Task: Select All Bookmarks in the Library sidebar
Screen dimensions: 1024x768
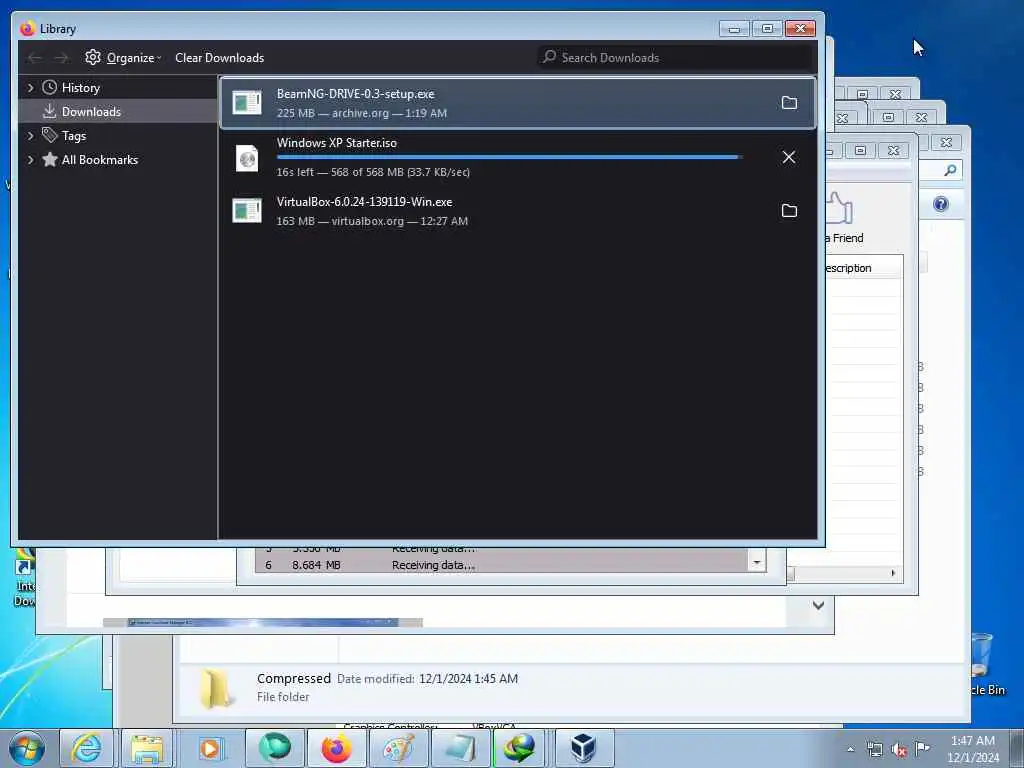Action: 118,159
